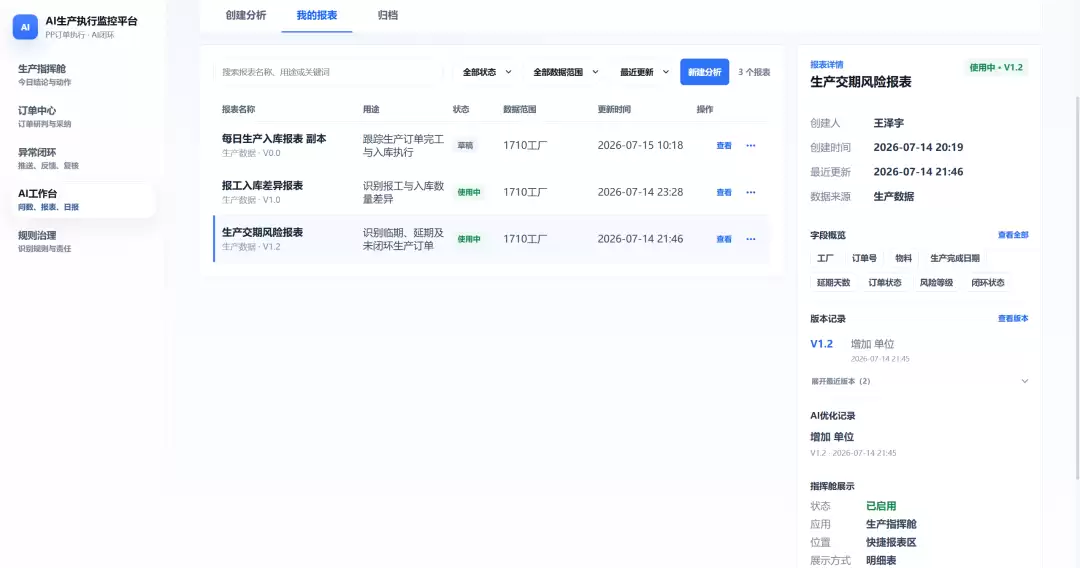Click the 工厂 field tag
Screen dimensions: 1080x568
(x=825, y=258)
